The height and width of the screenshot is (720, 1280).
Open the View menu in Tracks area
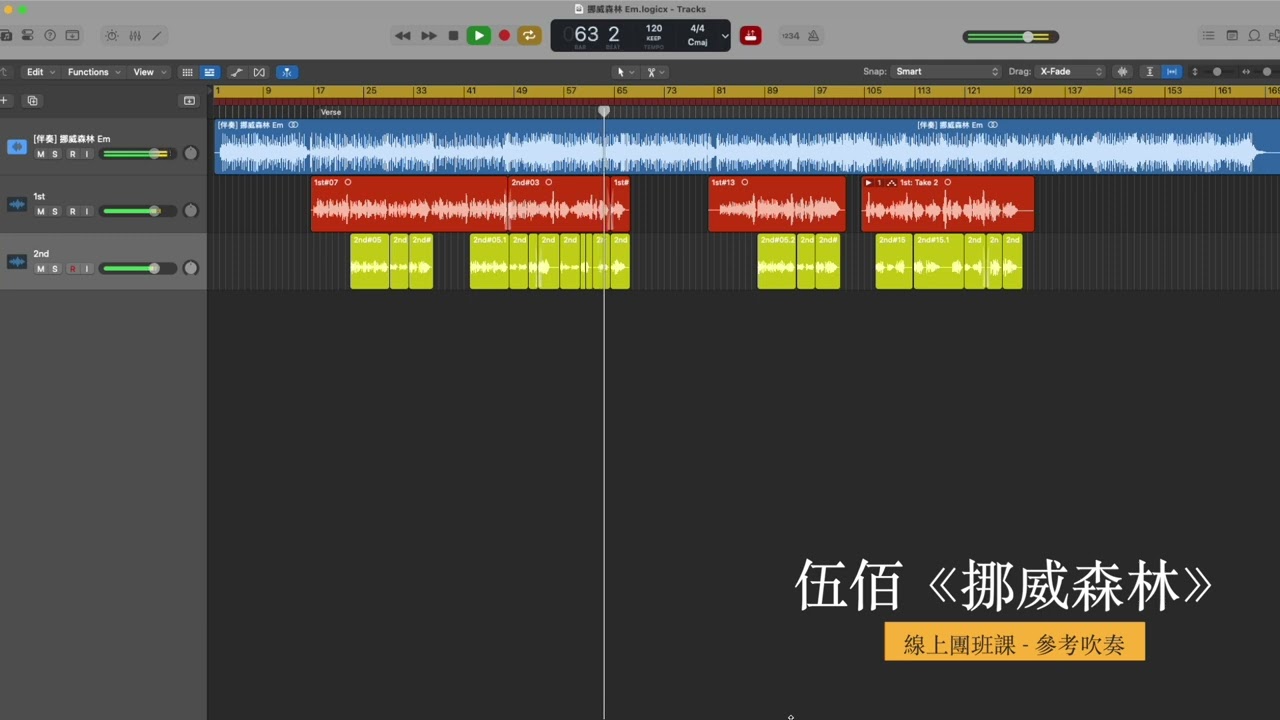[149, 72]
